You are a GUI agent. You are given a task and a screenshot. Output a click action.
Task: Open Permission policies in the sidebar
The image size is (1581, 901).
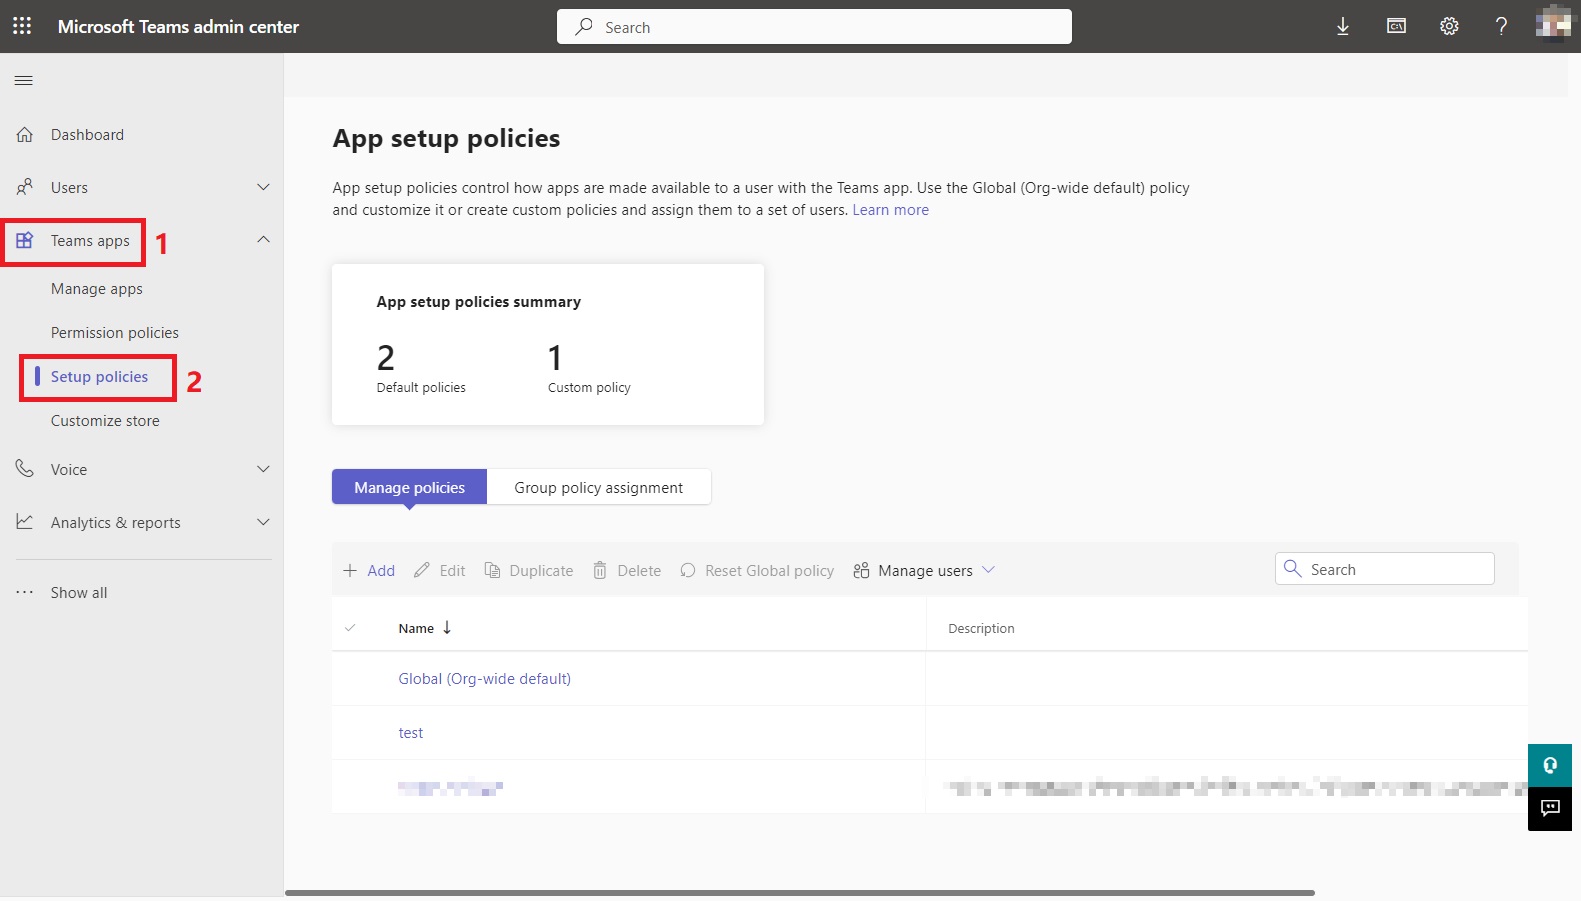coord(115,333)
